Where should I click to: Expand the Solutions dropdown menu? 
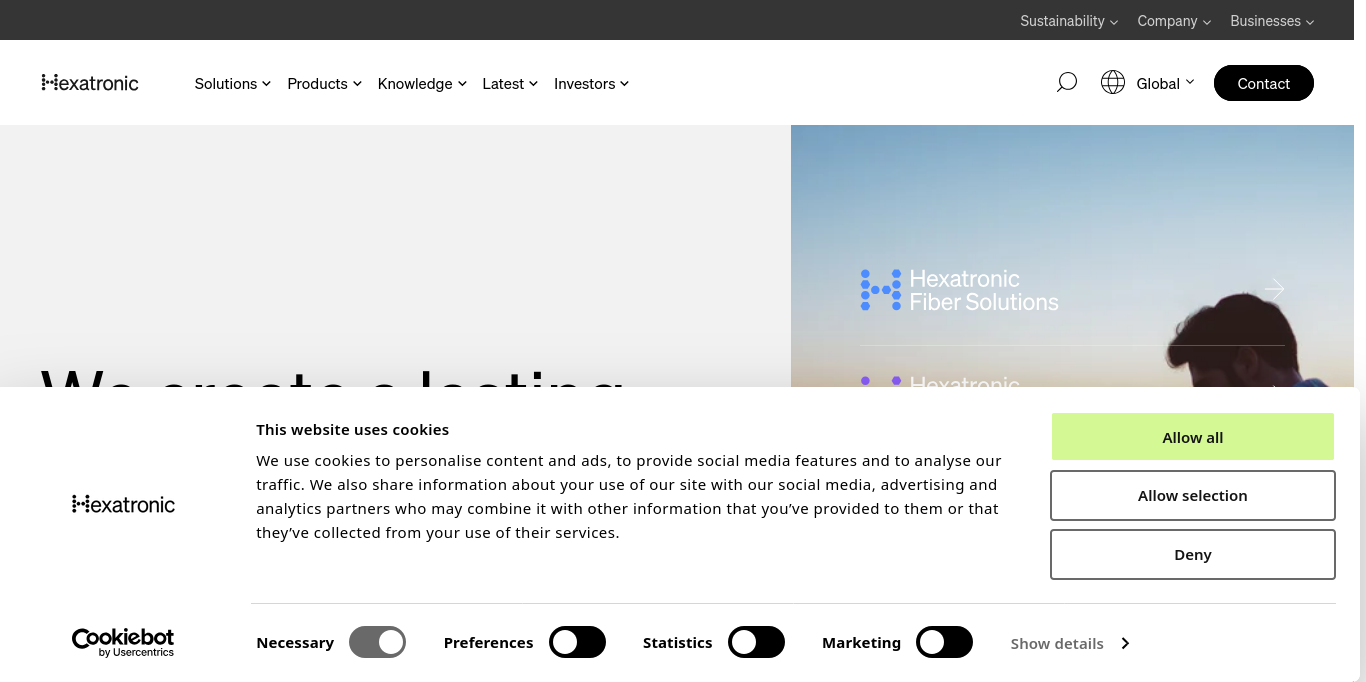pyautogui.click(x=233, y=84)
